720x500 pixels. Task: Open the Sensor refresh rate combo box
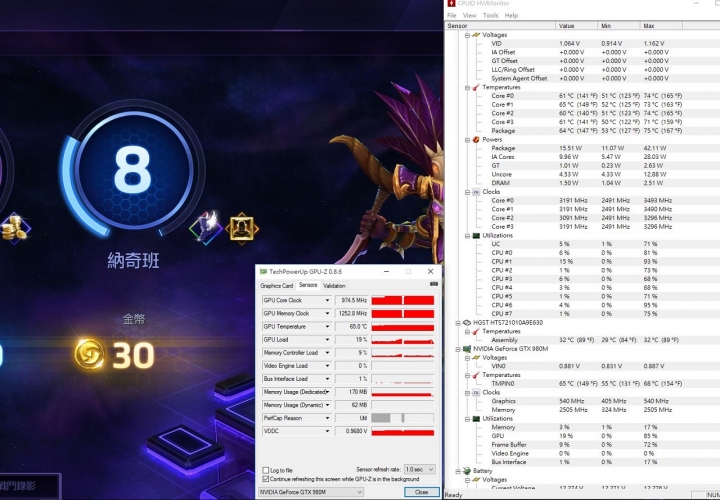click(419, 469)
